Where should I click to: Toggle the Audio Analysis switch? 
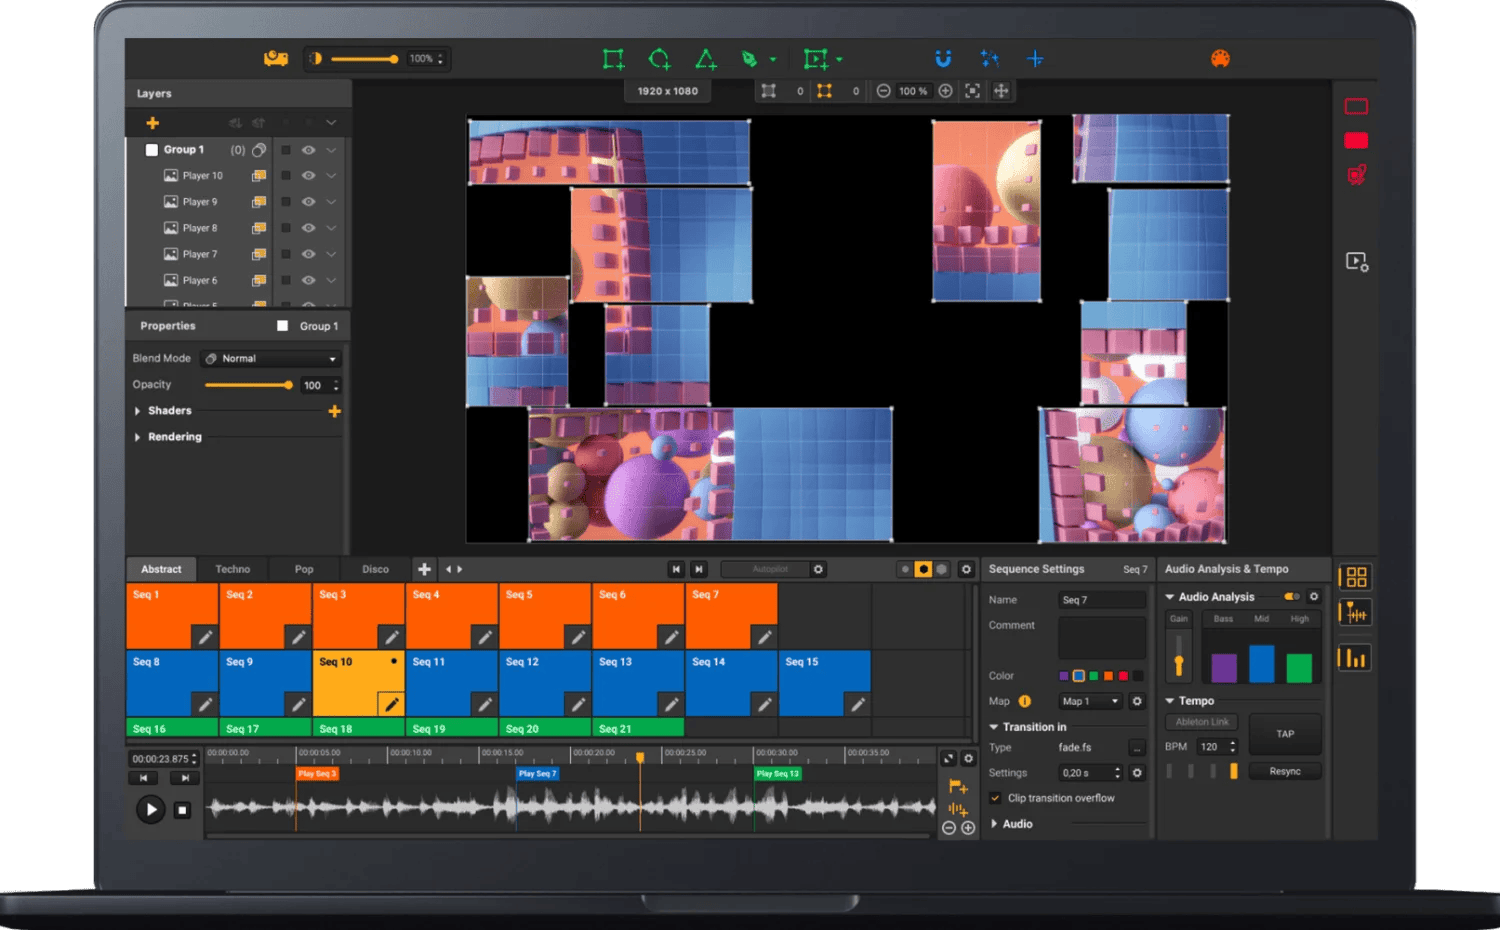(x=1292, y=597)
